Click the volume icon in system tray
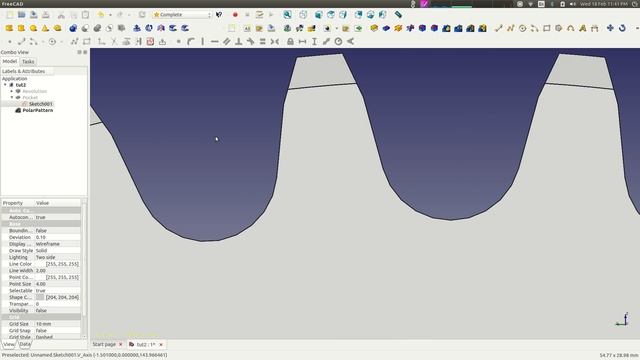This screenshot has height=360, width=640. tap(573, 4)
